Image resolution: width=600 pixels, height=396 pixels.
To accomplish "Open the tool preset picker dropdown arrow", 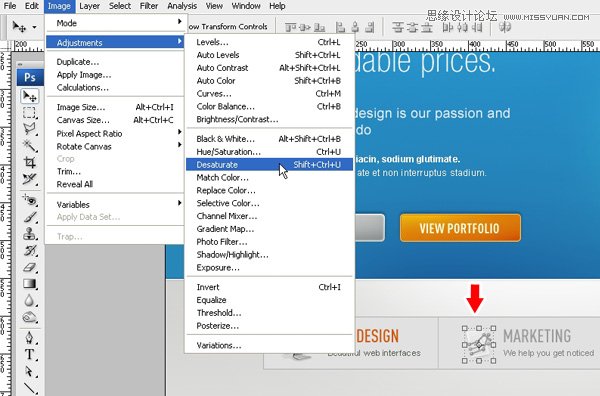I will click(34, 27).
